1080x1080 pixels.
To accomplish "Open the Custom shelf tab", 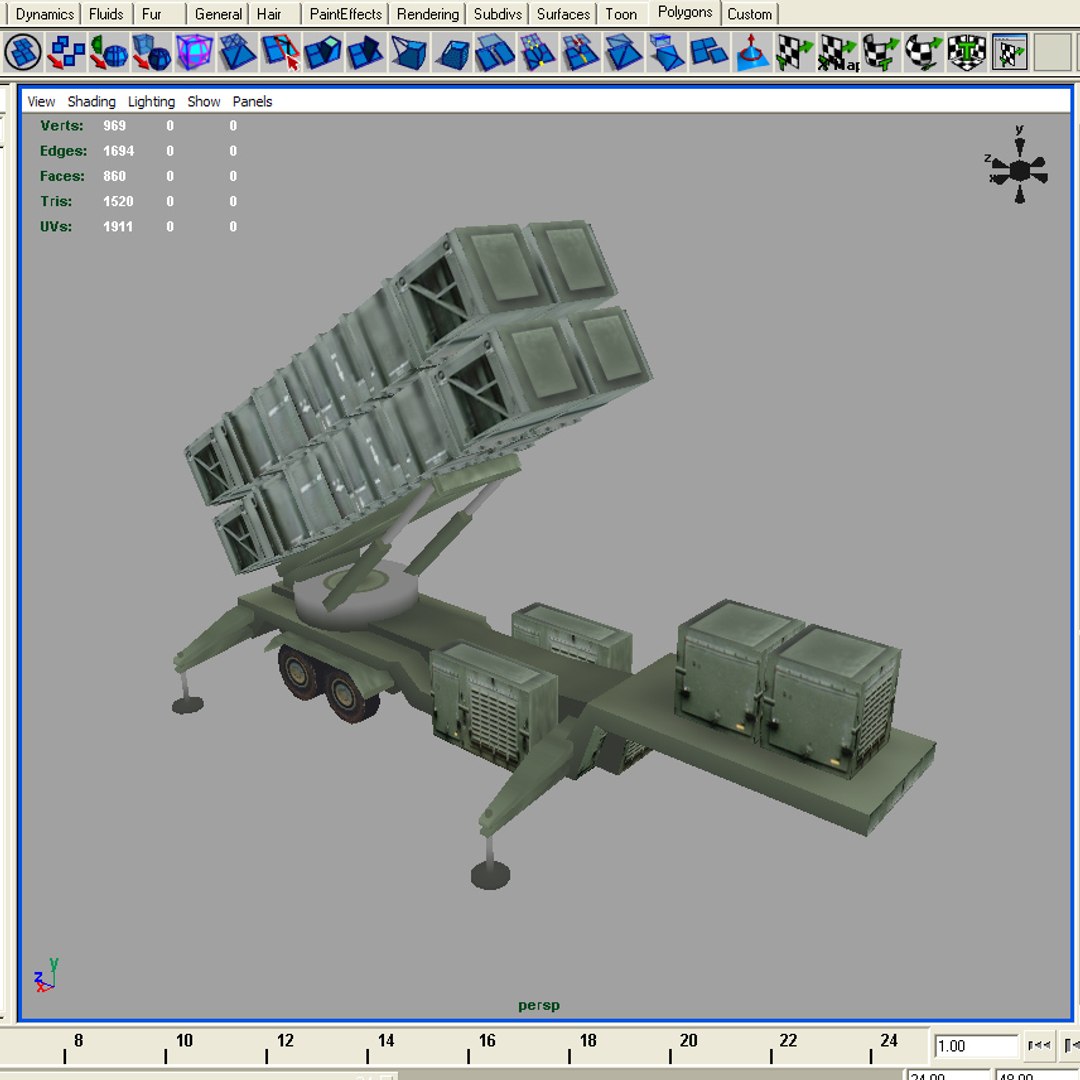I will [x=749, y=14].
